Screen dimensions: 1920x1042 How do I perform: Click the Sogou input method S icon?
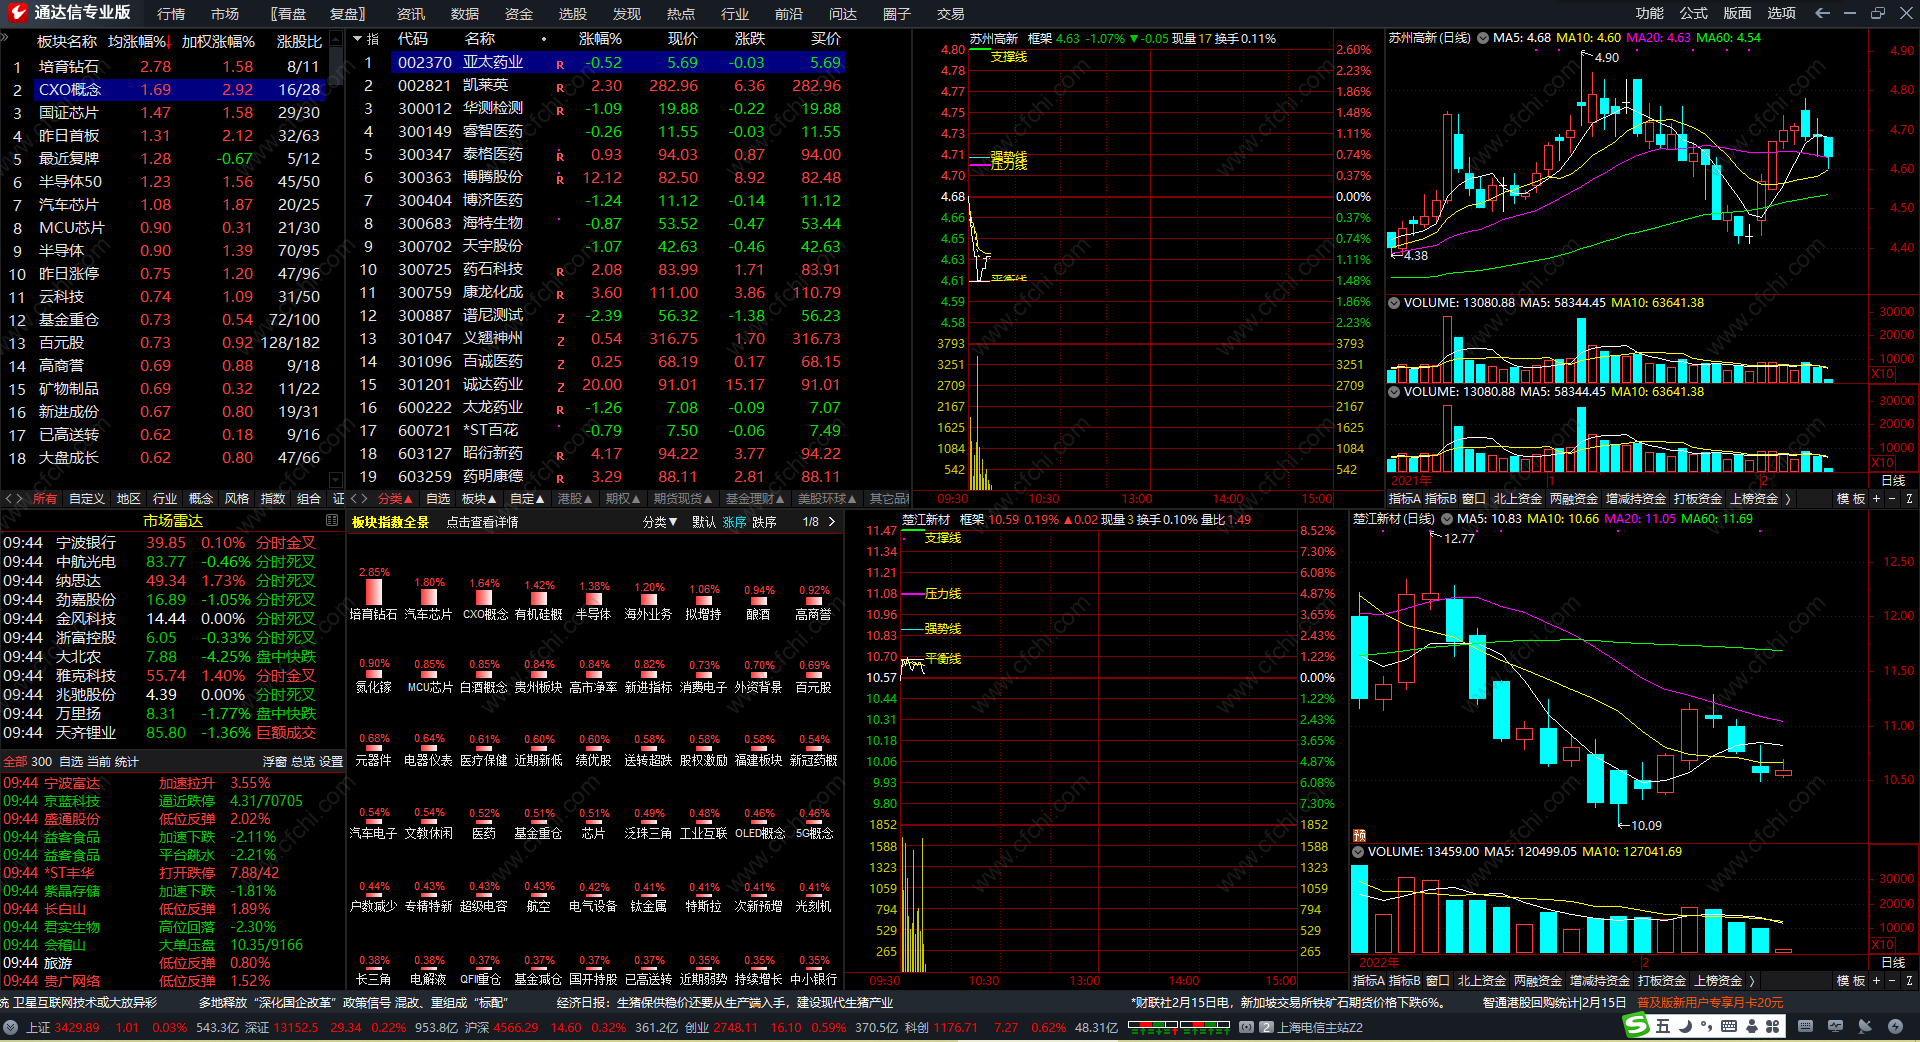[1636, 1025]
